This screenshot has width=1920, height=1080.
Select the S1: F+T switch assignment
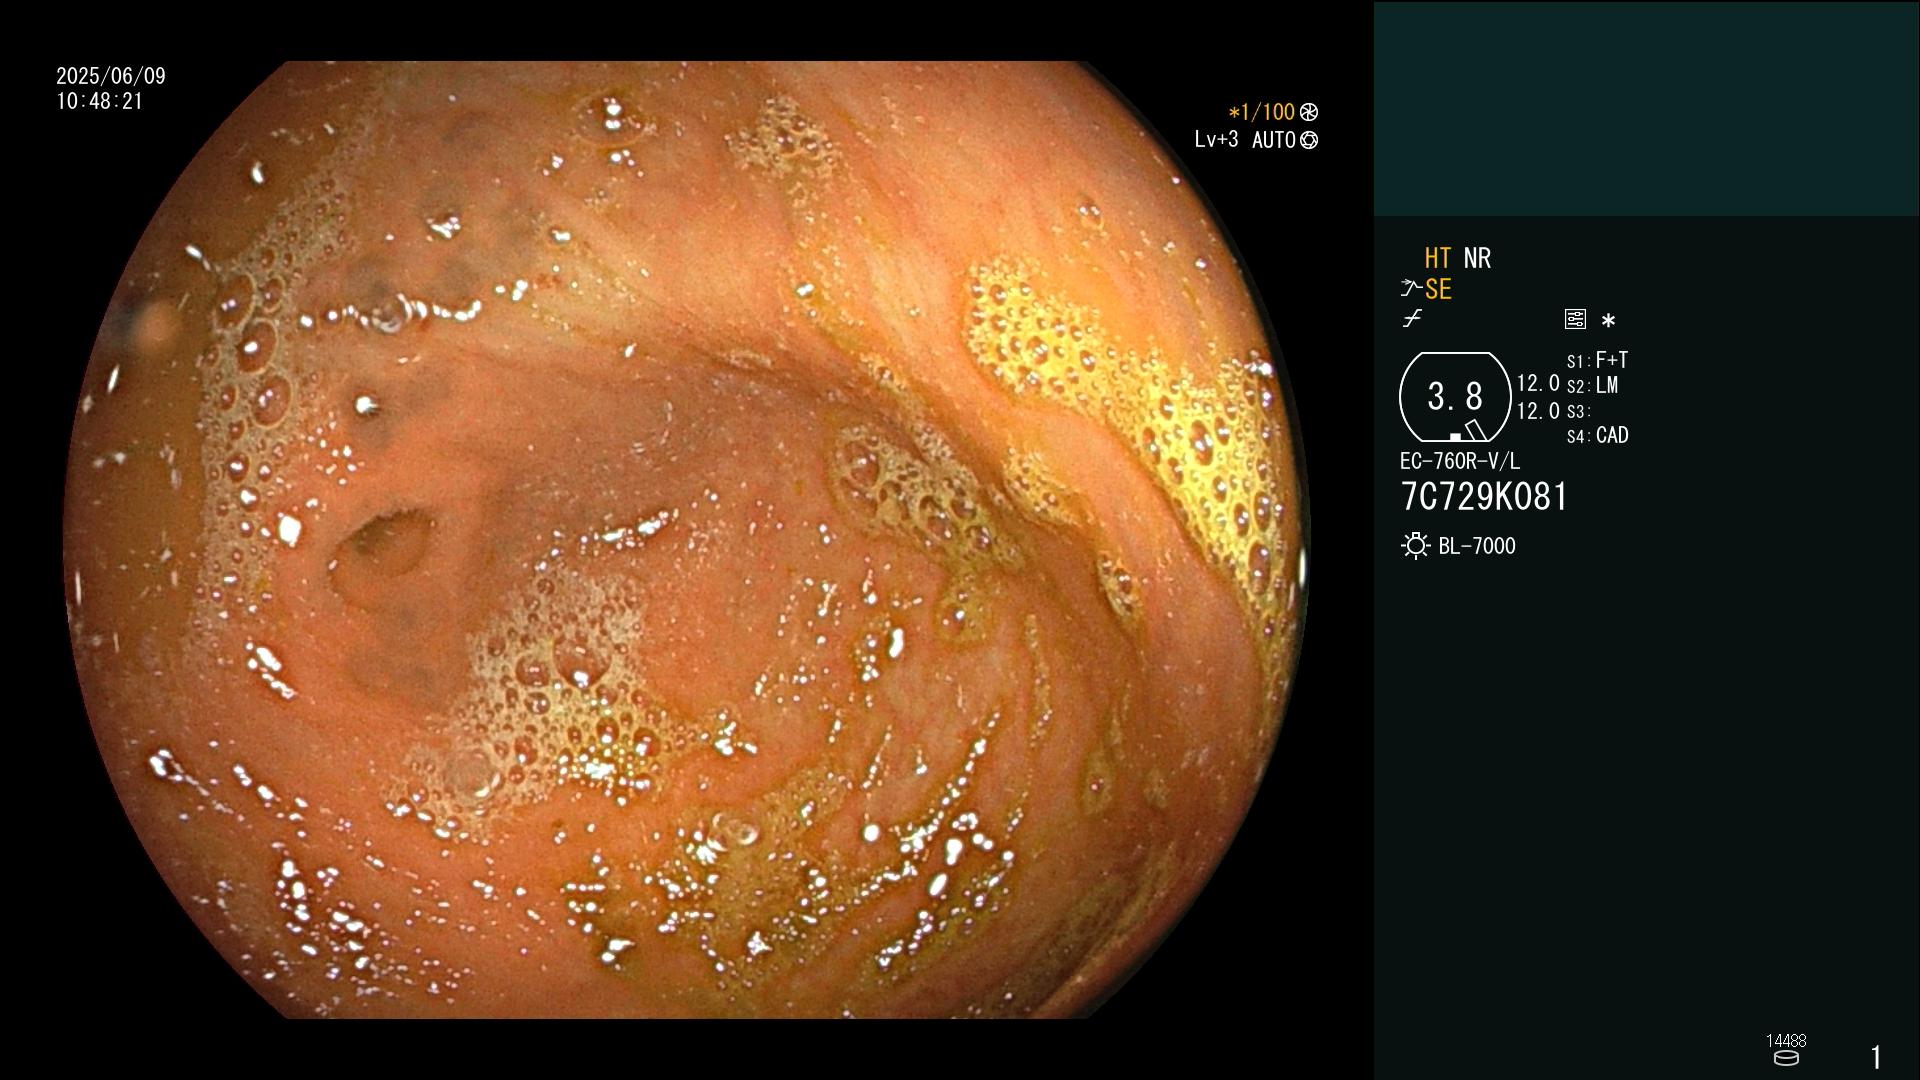click(1597, 360)
